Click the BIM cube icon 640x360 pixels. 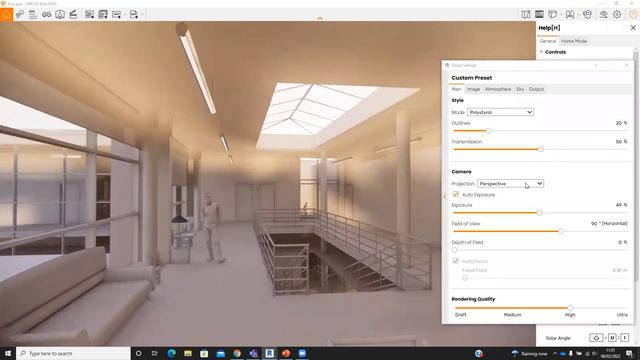point(552,14)
